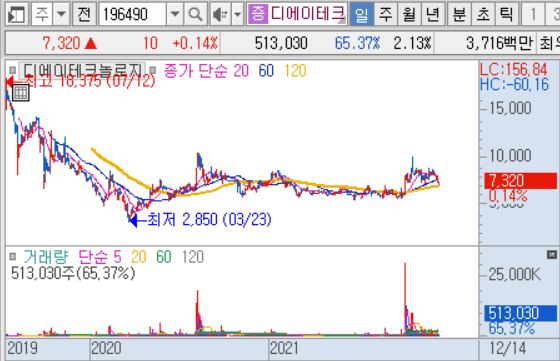Click the yellow 20 volume average label

(139, 257)
